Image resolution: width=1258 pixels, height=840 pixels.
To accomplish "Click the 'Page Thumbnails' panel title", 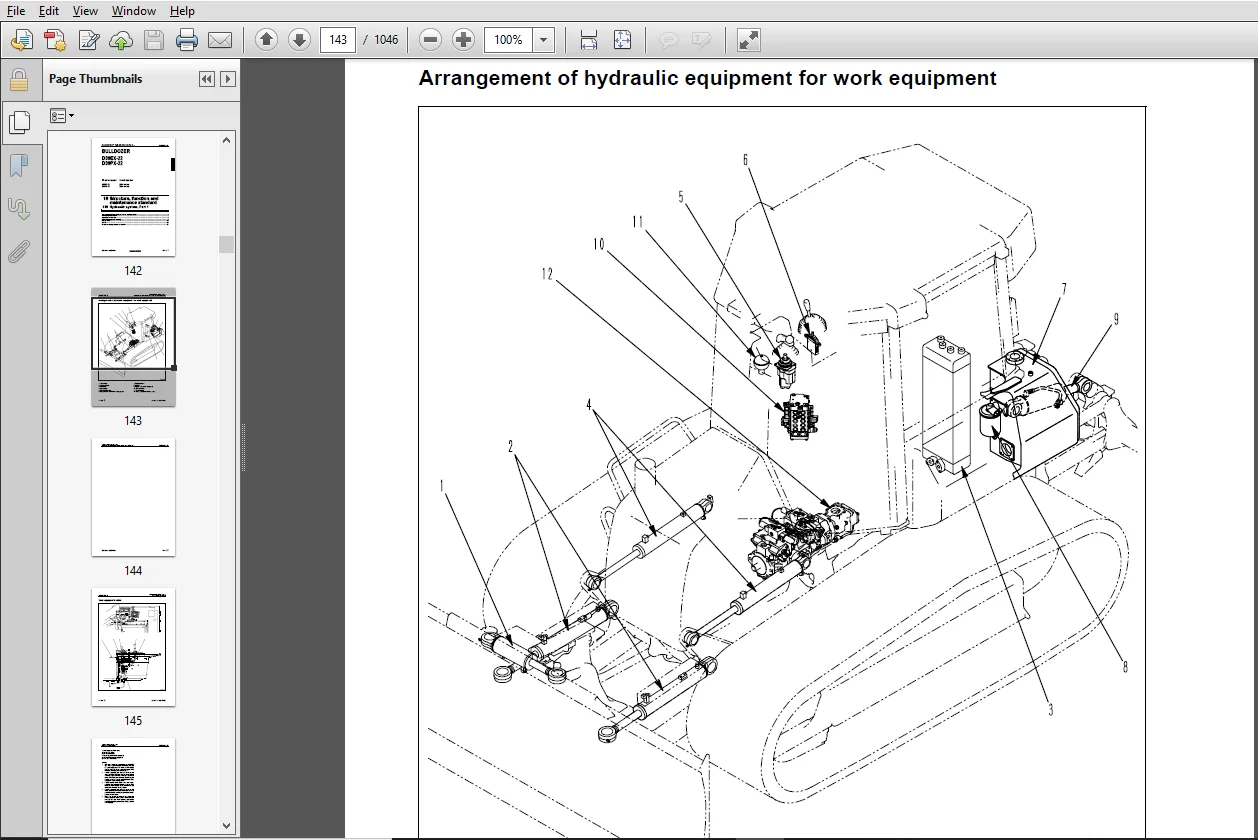I will pos(96,79).
